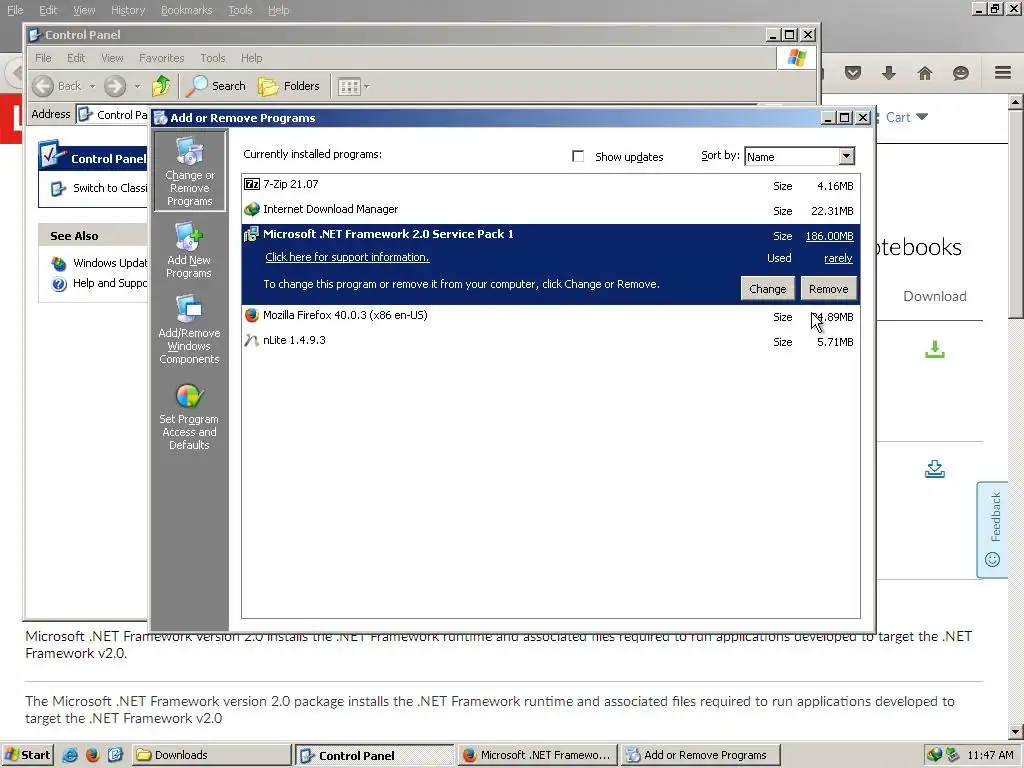Open Add New Programs sidebar icon
The height and width of the screenshot is (768, 1024).
(189, 251)
